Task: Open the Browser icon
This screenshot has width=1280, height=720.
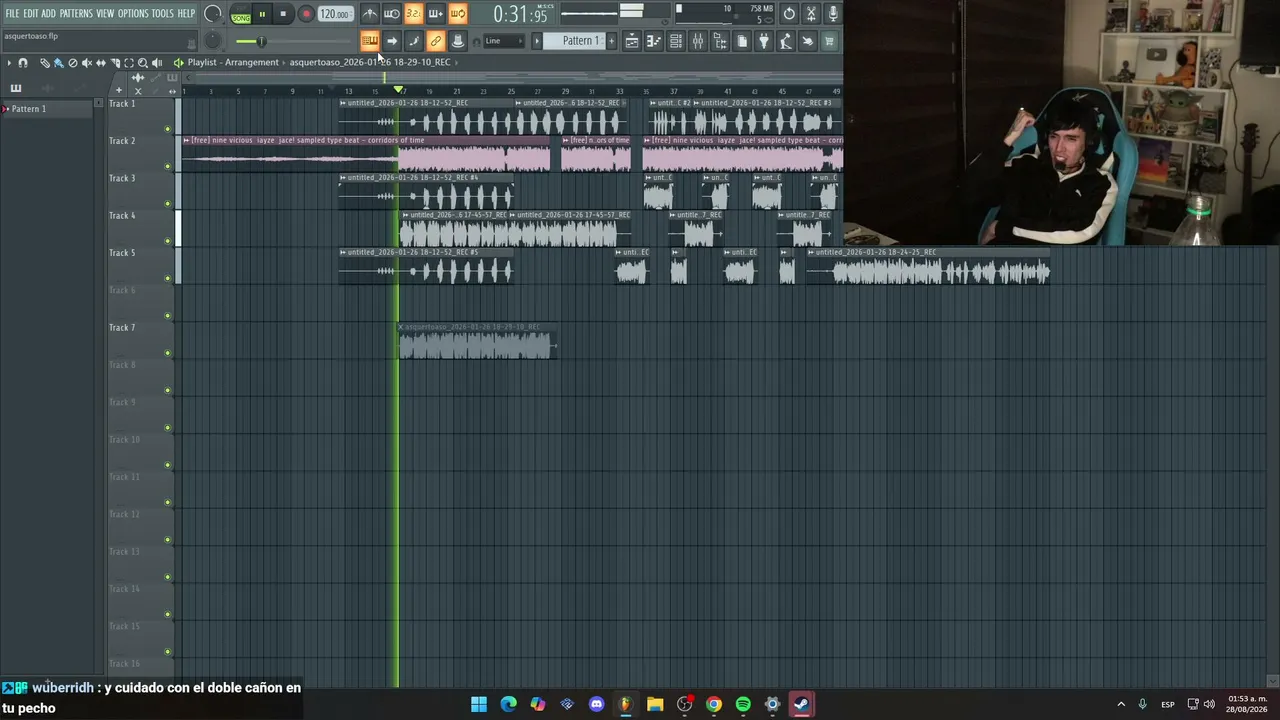Action: coord(720,41)
